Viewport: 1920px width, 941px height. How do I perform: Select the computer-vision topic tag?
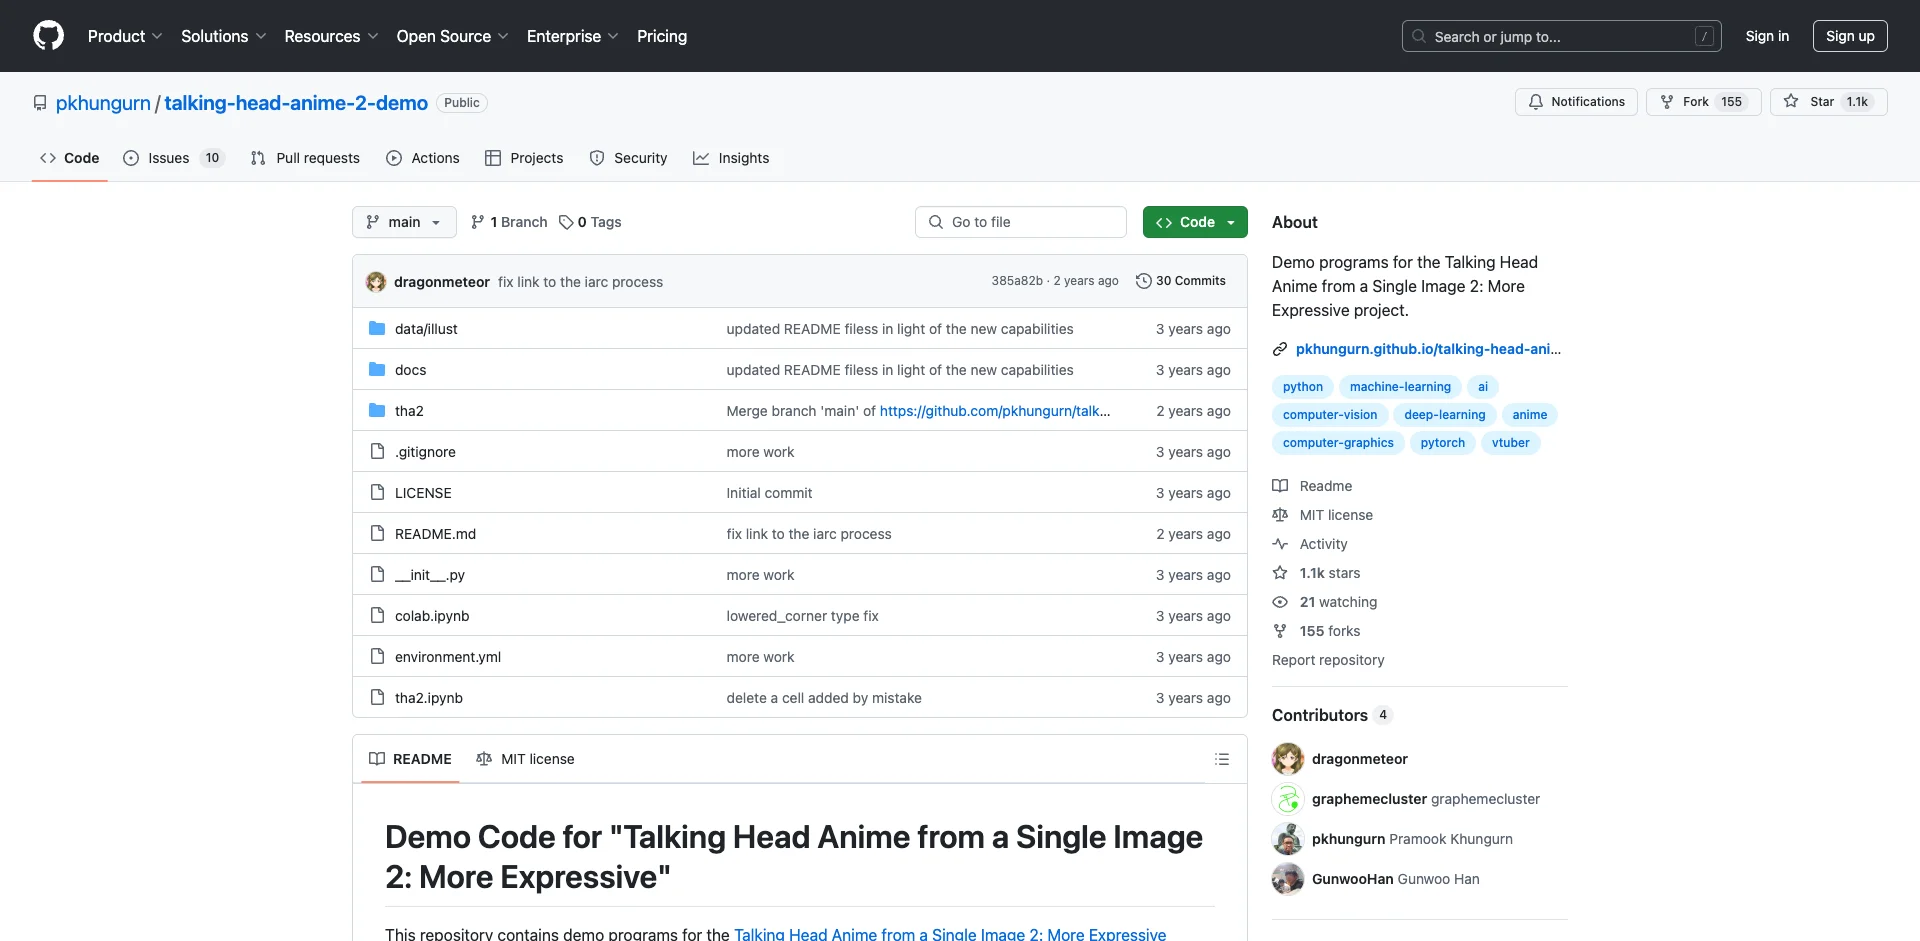click(x=1330, y=415)
